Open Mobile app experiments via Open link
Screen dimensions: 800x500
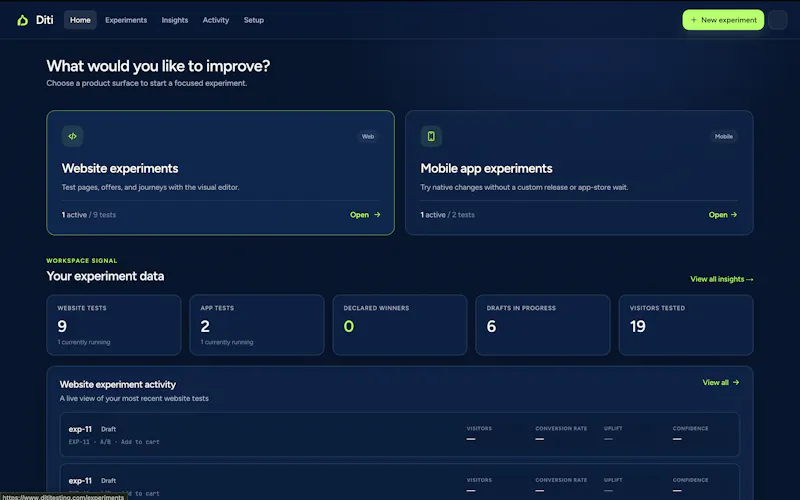click(x=723, y=215)
